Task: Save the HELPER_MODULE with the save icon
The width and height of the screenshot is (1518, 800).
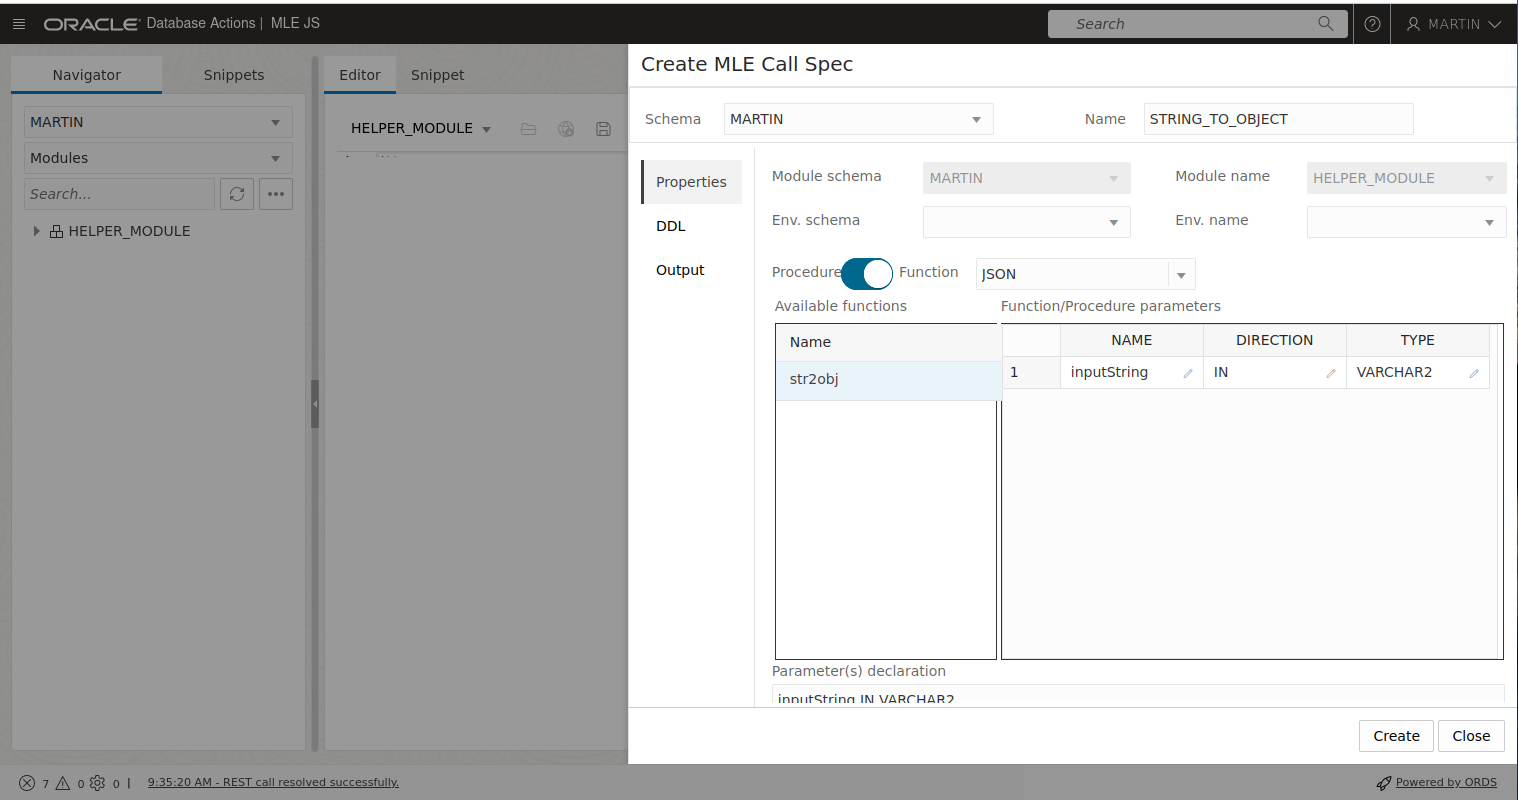Action: coord(602,128)
